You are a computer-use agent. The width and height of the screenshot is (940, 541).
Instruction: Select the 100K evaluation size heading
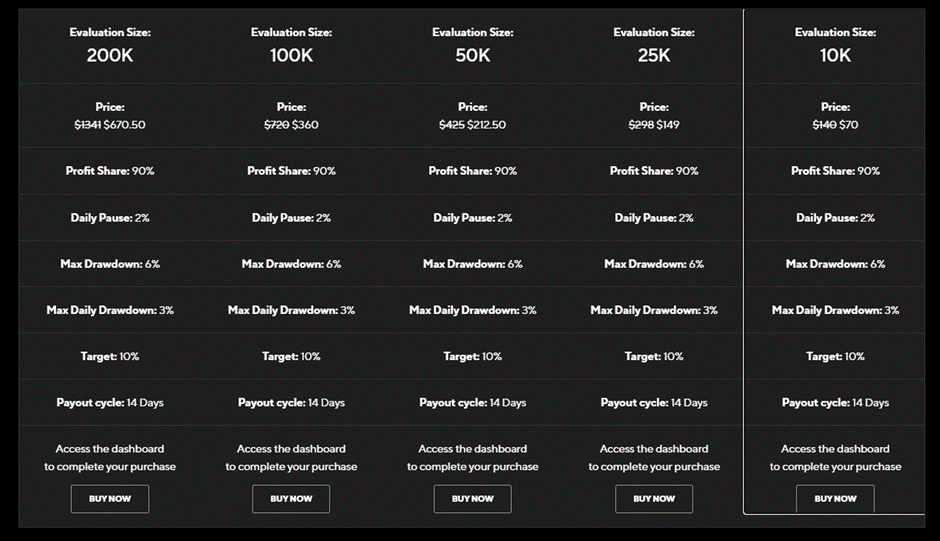click(291, 55)
